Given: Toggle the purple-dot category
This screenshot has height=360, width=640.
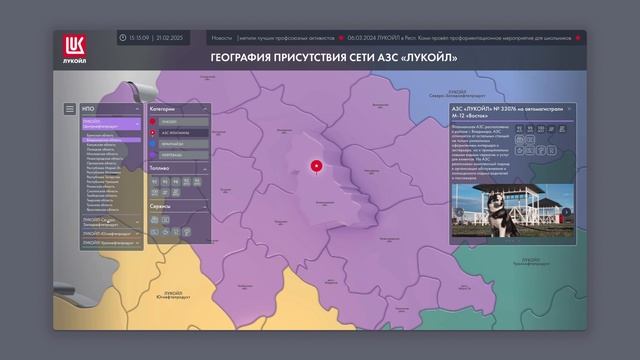Looking at the screenshot, I should 180,155.
